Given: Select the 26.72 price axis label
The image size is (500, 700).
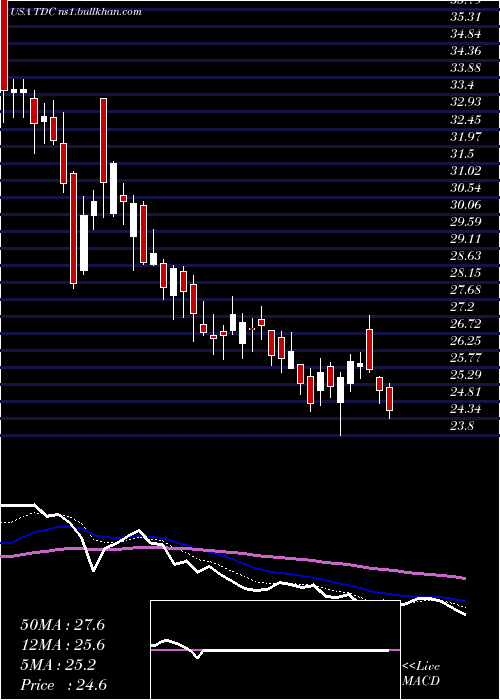Looking at the screenshot, I should point(465,324).
